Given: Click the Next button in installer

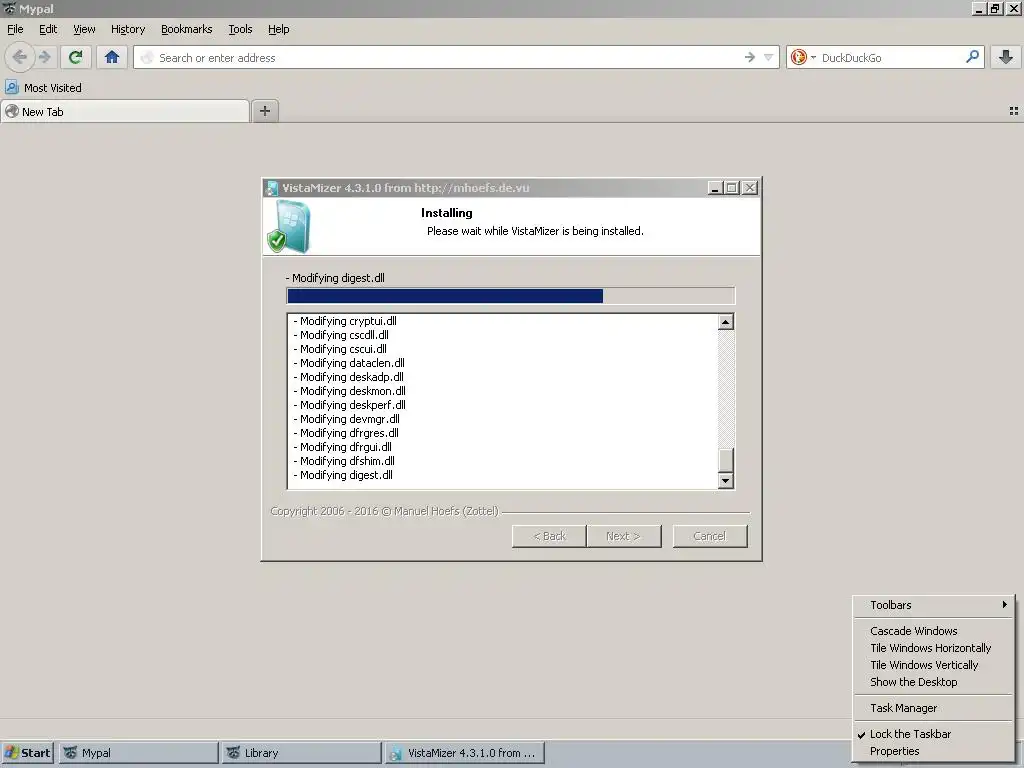Looking at the screenshot, I should click(x=624, y=536).
